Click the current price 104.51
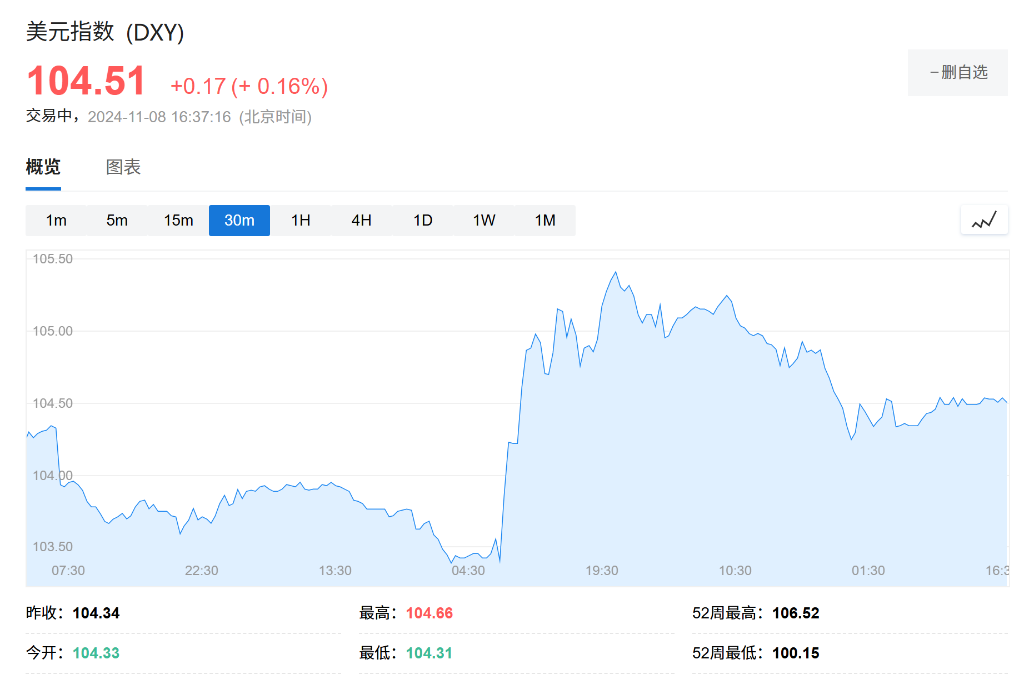 (86, 82)
